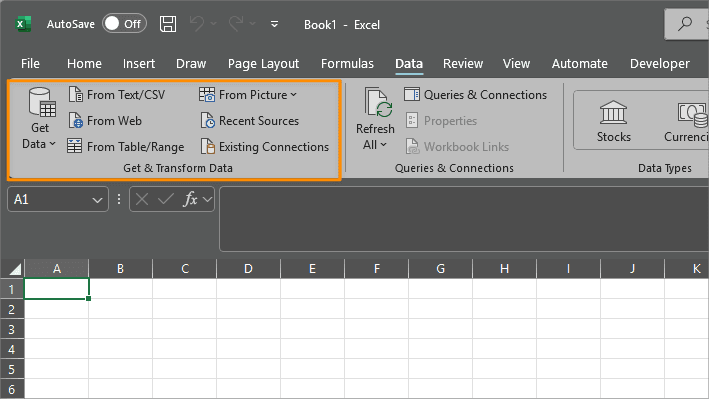
Task: Select row 5 header
Action: click(12, 369)
